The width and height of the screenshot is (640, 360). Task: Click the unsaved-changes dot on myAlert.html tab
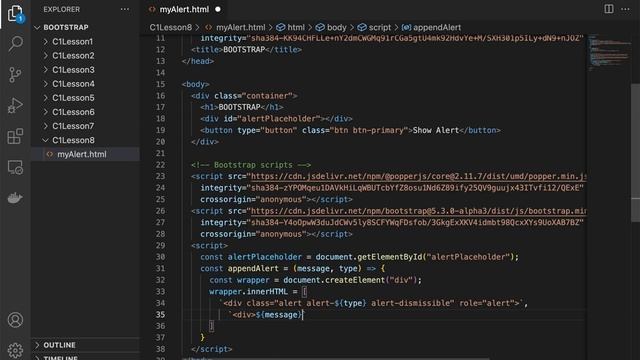[x=218, y=9]
